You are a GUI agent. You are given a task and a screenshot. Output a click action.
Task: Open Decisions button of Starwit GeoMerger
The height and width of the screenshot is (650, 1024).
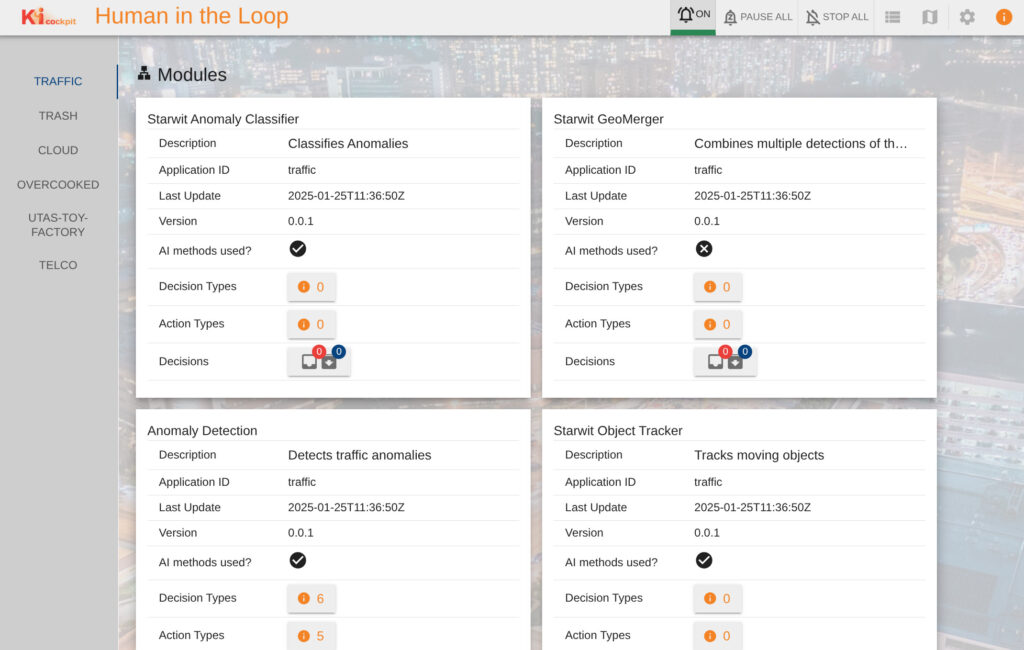coord(725,361)
